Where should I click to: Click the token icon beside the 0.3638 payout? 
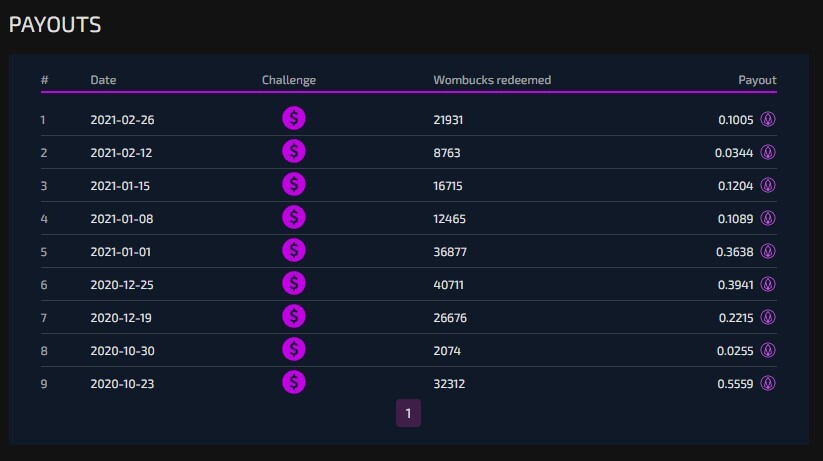pyautogui.click(x=768, y=252)
